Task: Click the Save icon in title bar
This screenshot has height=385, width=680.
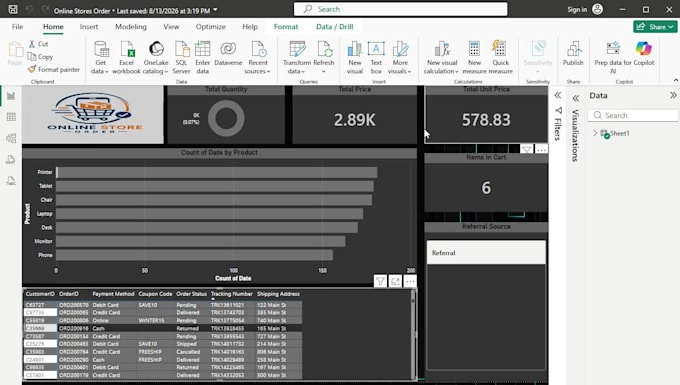Action: click(x=13, y=9)
